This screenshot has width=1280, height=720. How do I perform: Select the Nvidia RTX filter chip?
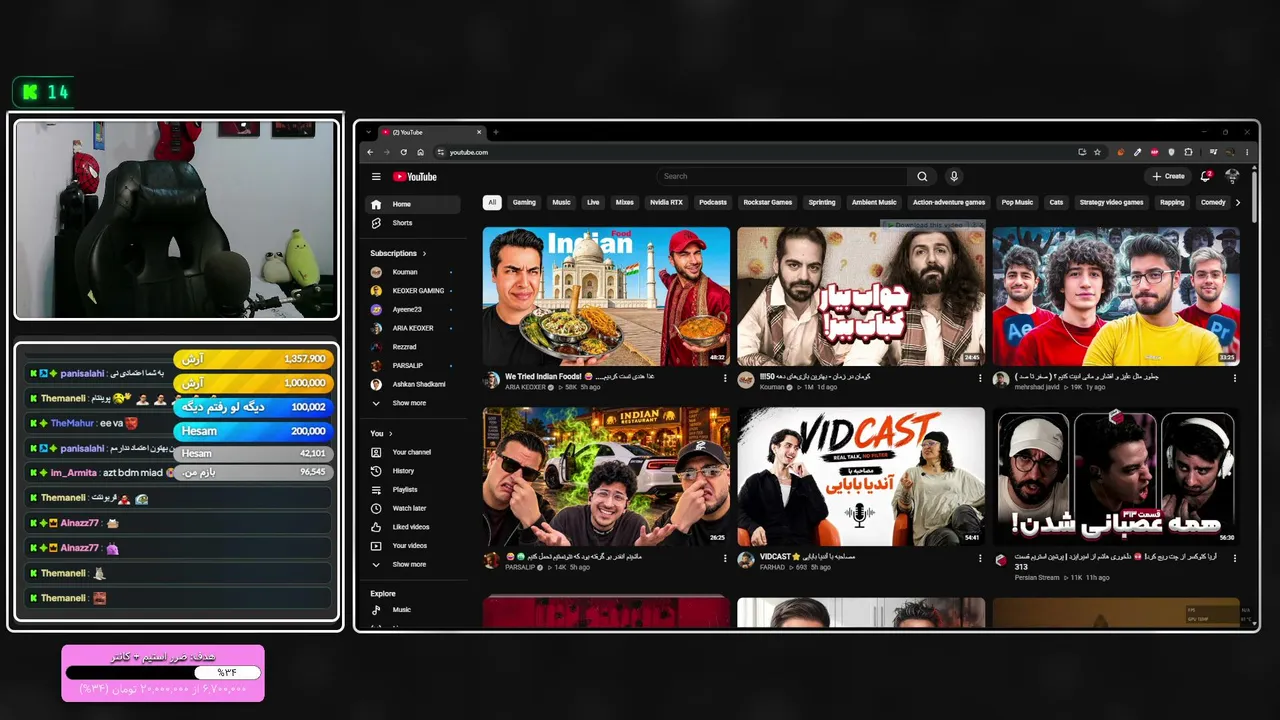(x=666, y=202)
